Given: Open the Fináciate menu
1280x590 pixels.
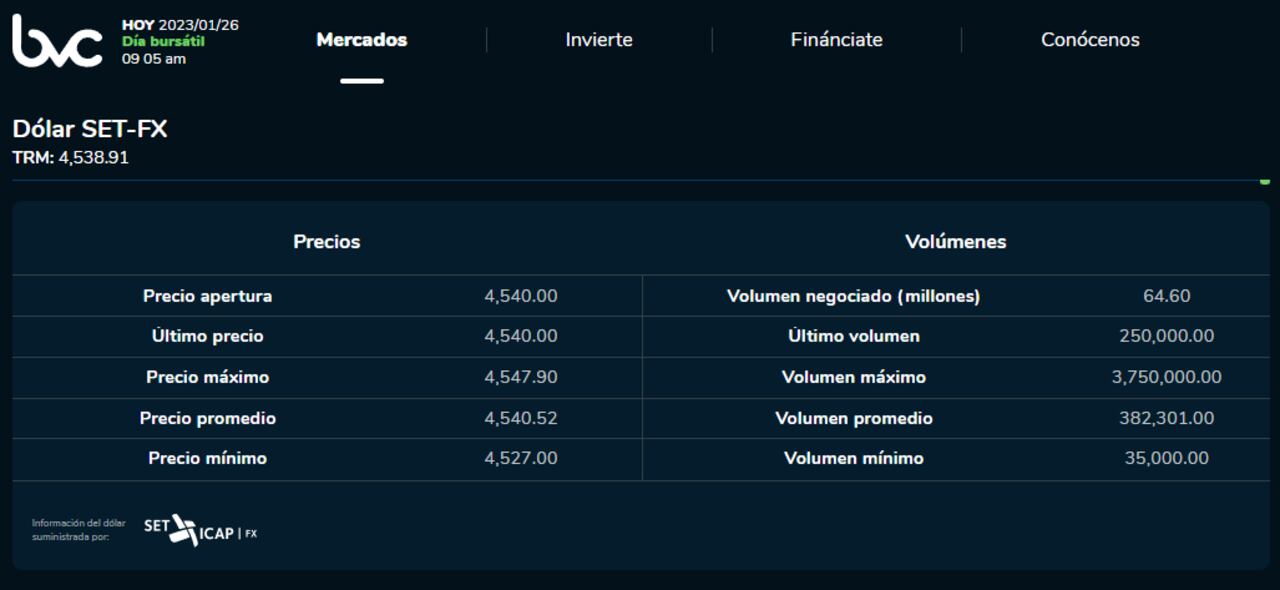Looking at the screenshot, I should [x=837, y=40].
